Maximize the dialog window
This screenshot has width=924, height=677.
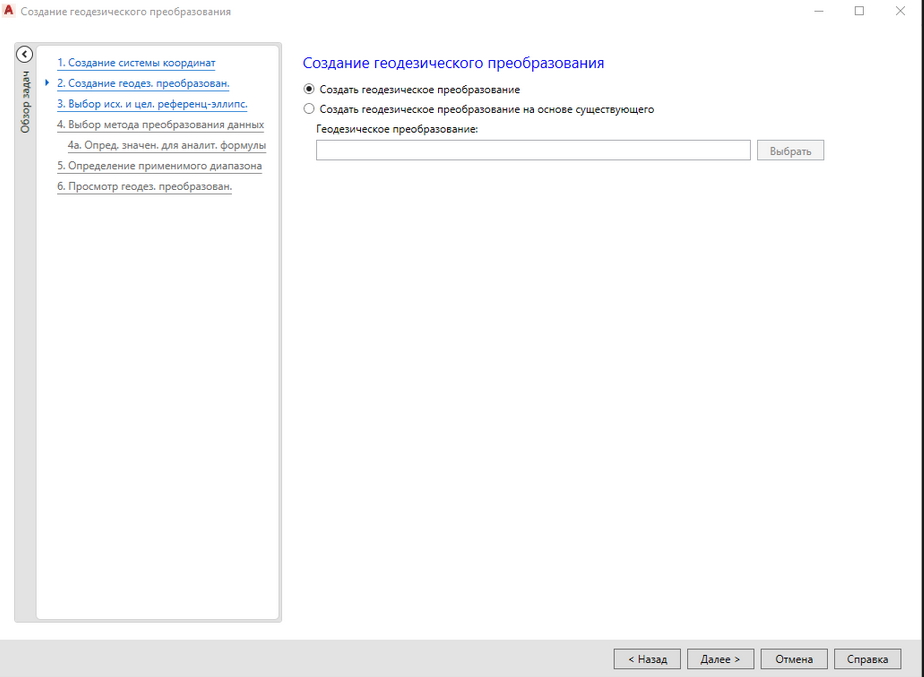(859, 11)
